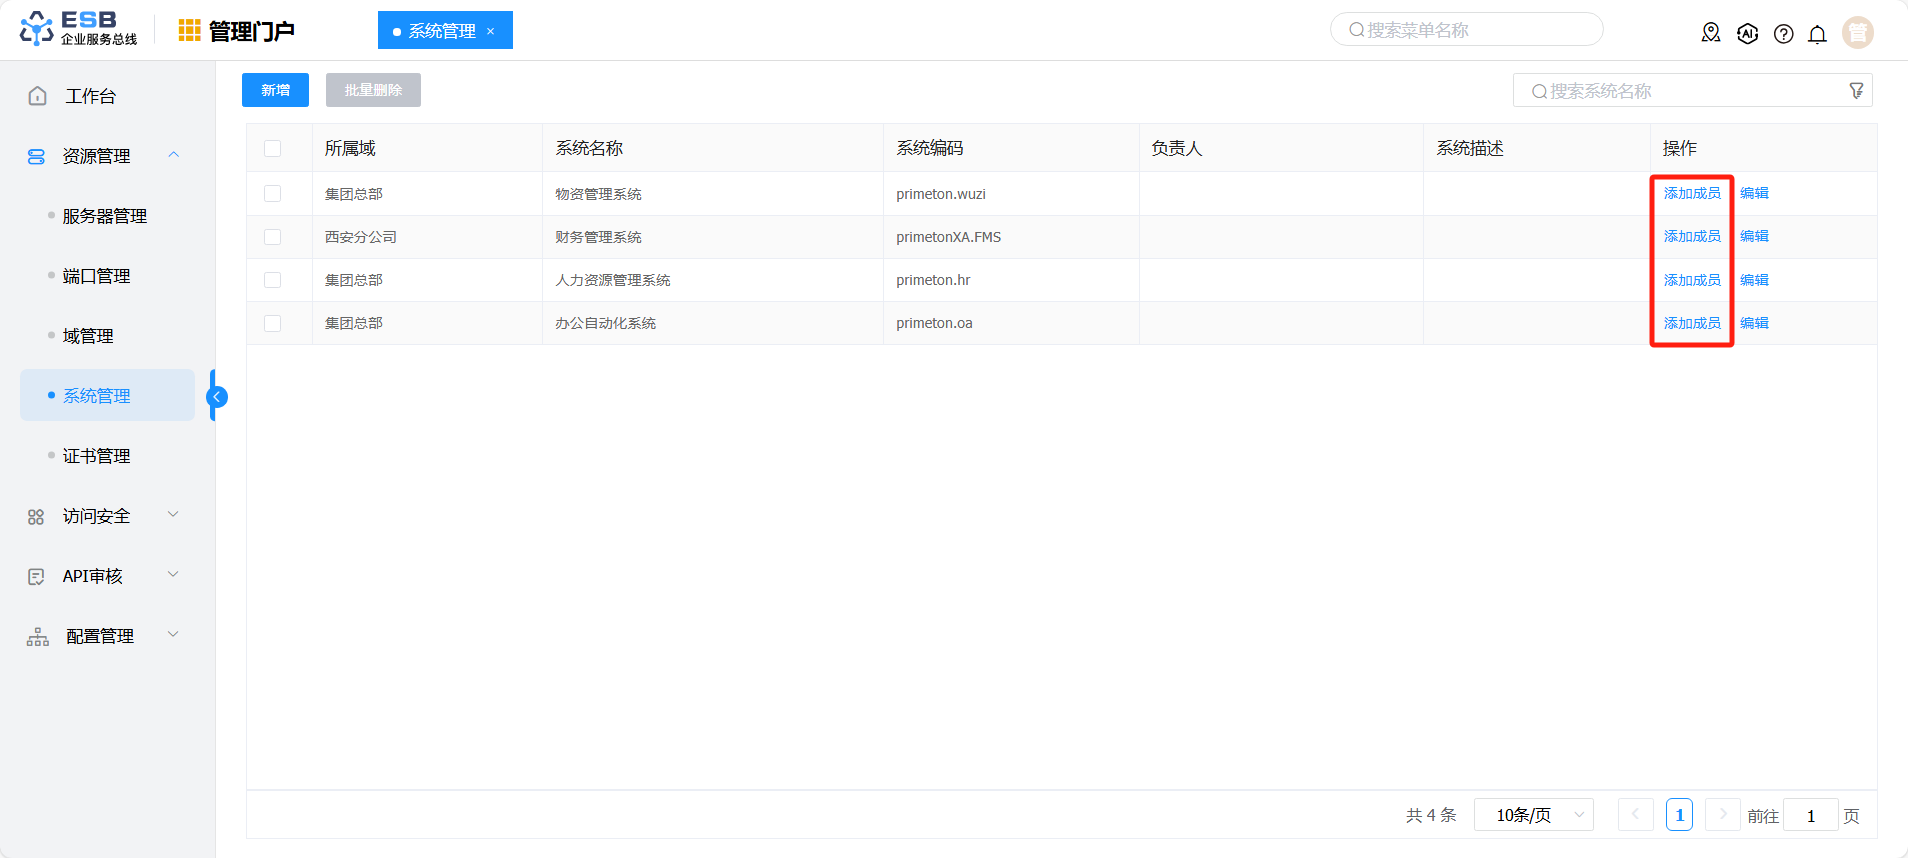Select the 办公自动化系统 row checkbox

272,323
